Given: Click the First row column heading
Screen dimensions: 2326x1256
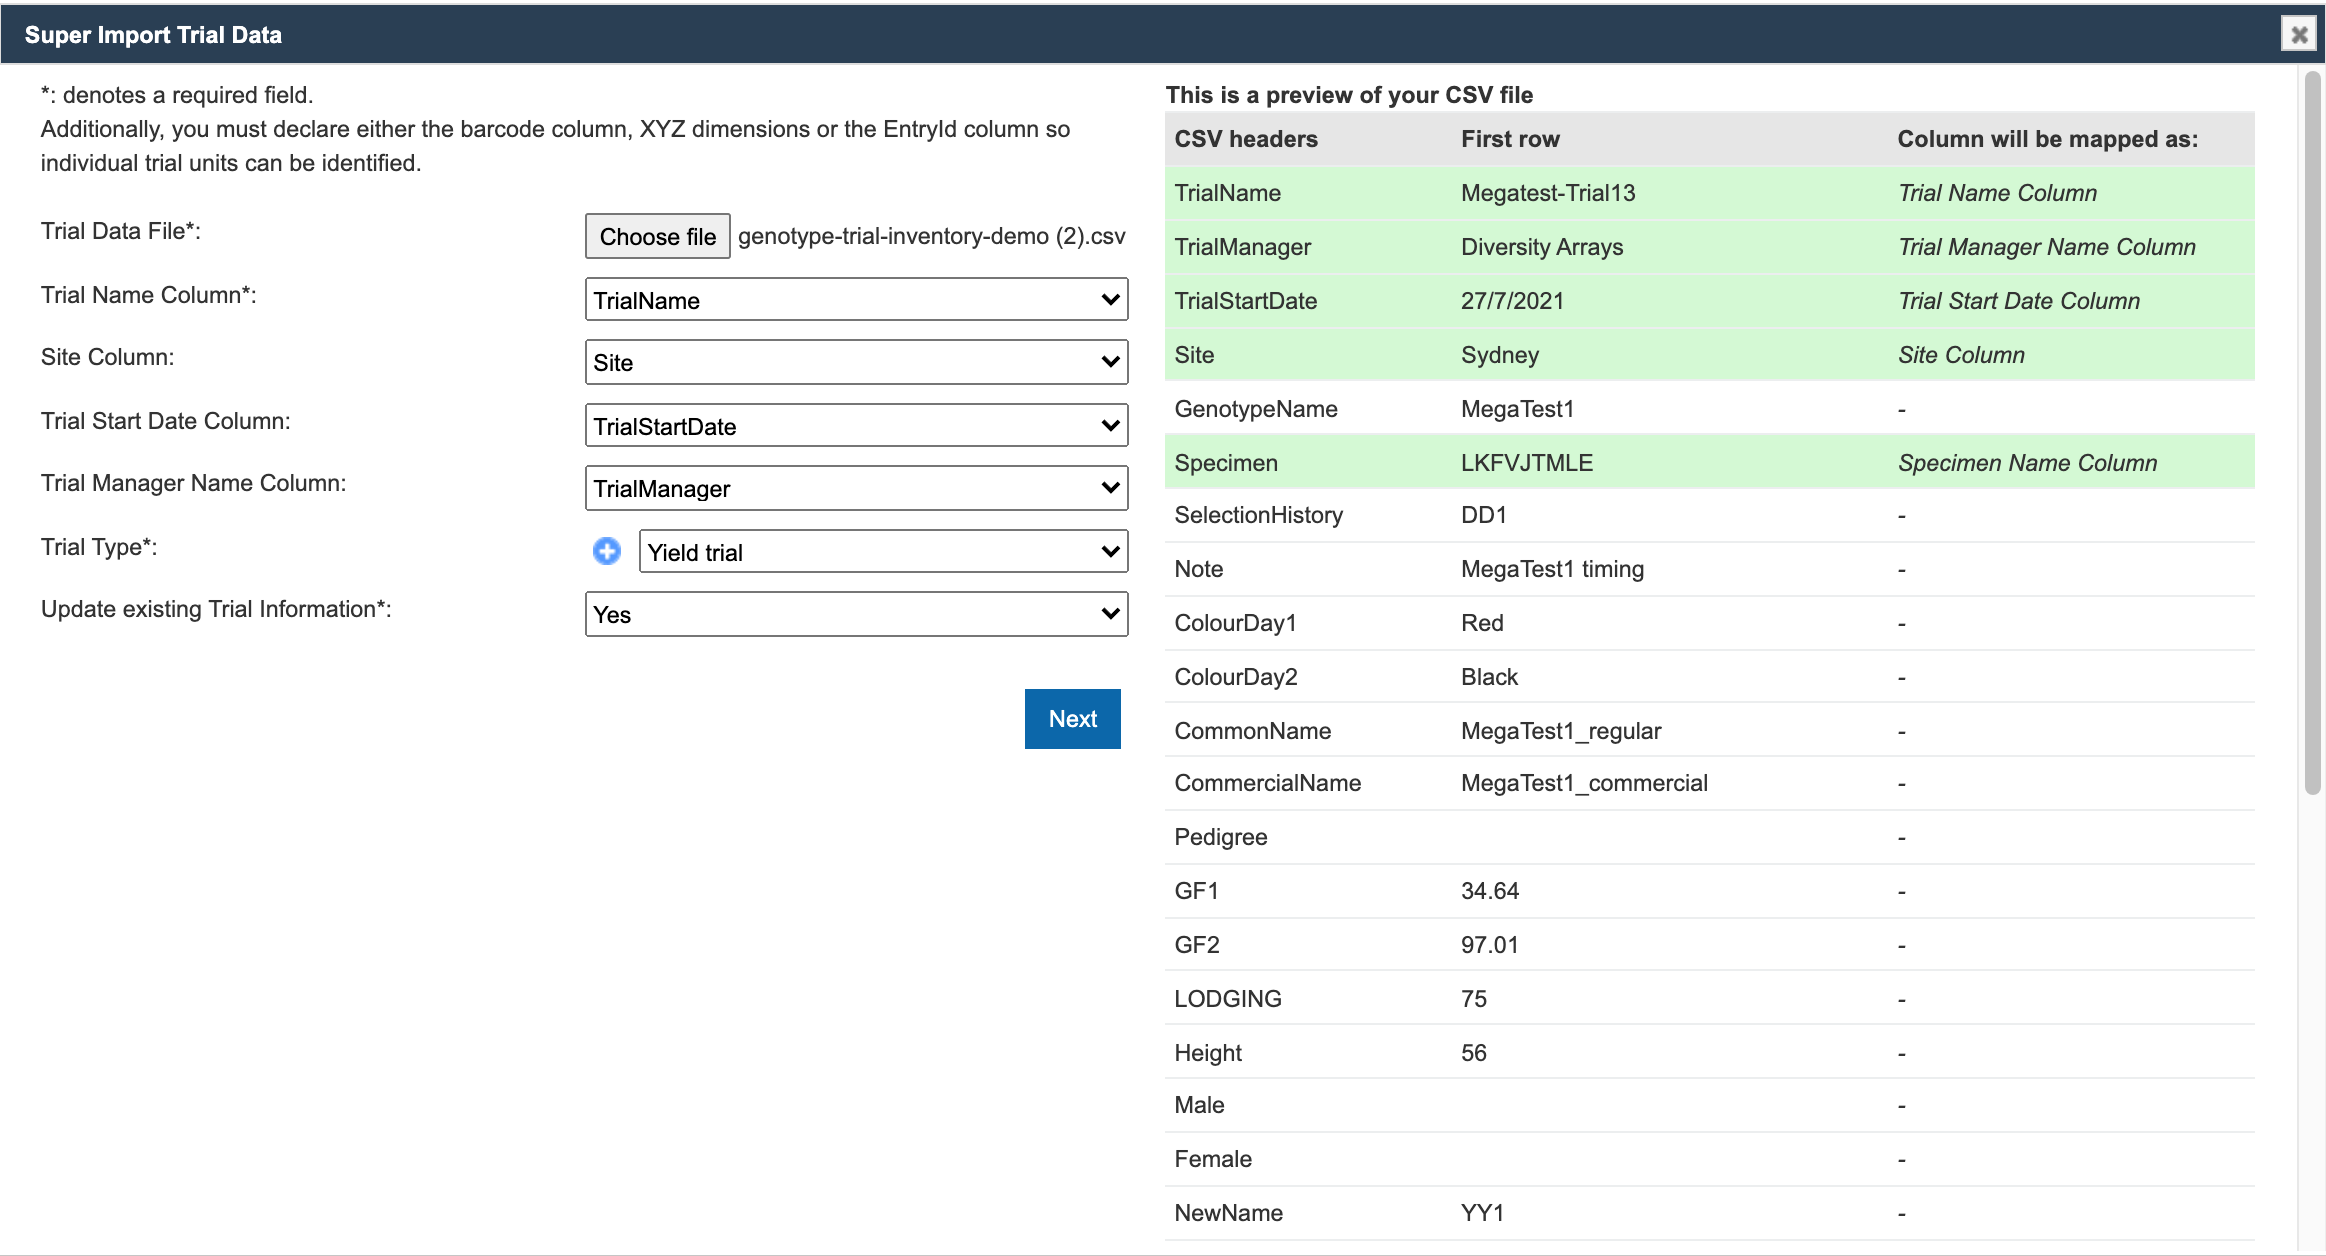Looking at the screenshot, I should tap(1509, 139).
